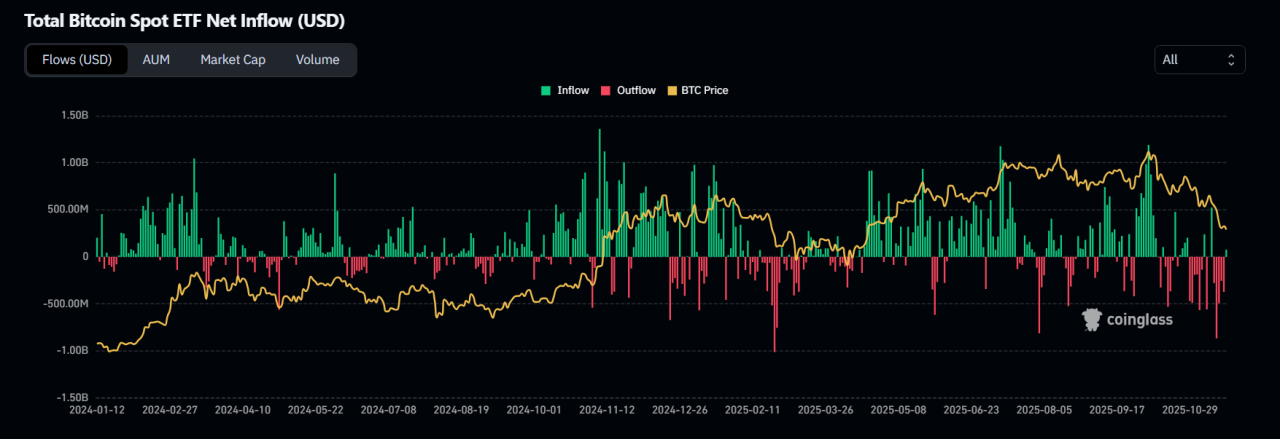Click the tallest green inflow bar near 2024-11-12
This screenshot has width=1280, height=439.
click(x=600, y=190)
